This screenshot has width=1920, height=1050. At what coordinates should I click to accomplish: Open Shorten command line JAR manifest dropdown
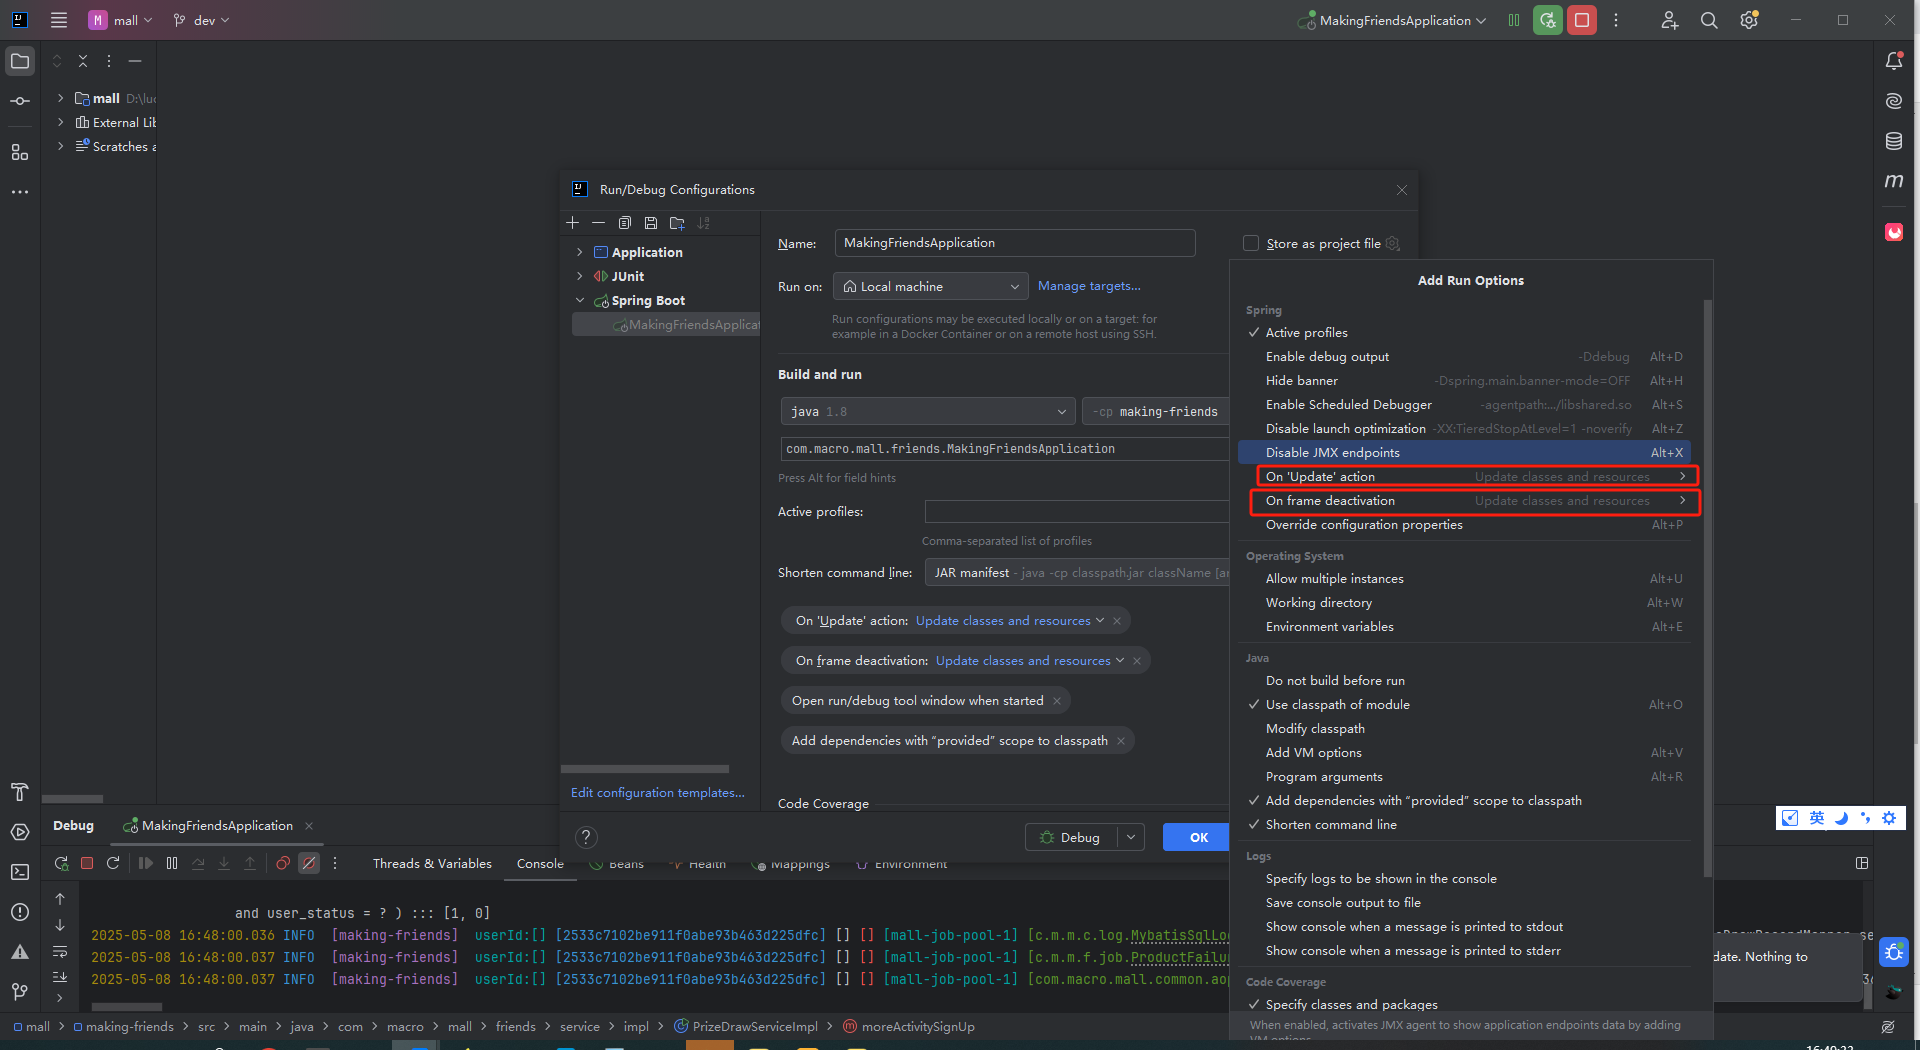(1078, 573)
